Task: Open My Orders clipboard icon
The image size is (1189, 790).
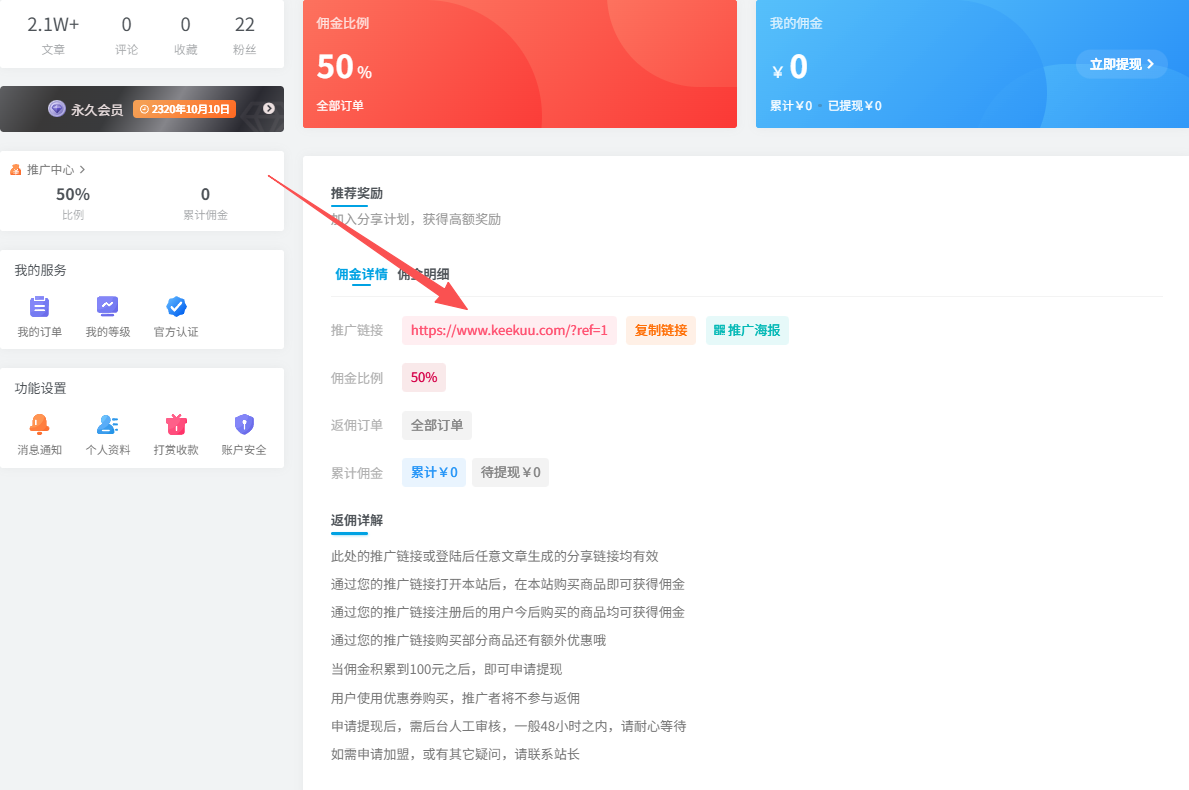Action: (x=39, y=307)
